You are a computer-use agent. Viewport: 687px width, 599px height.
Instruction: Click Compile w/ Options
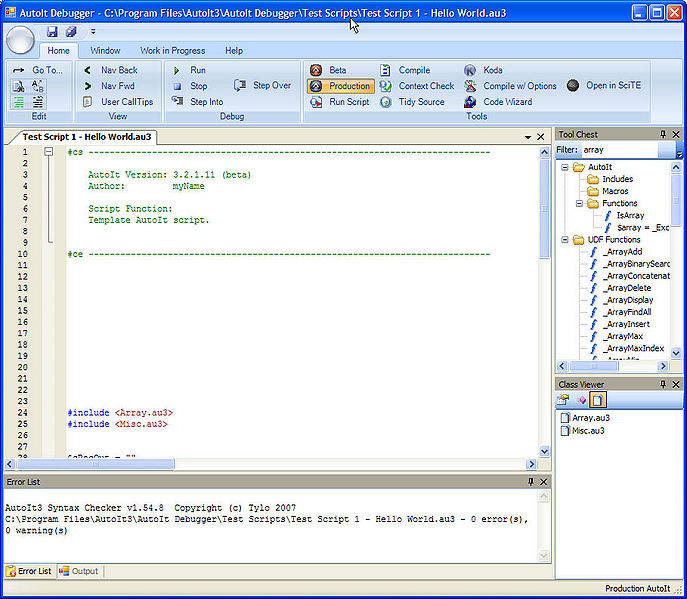coord(510,86)
